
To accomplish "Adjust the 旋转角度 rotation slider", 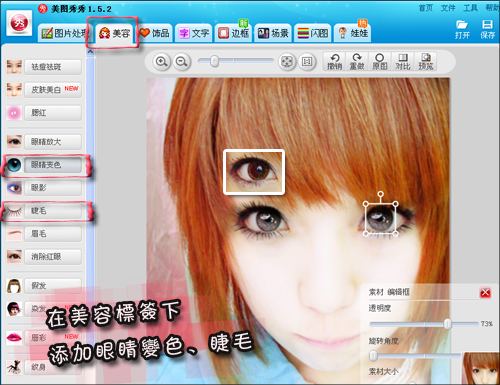I will 374,356.
